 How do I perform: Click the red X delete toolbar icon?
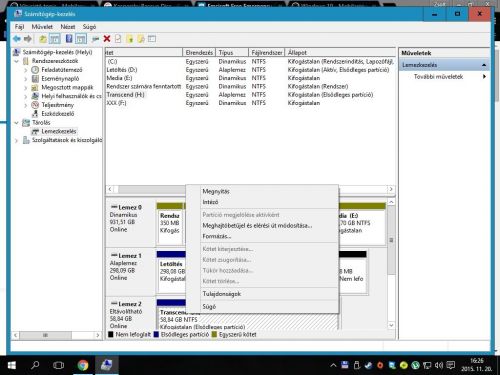point(107,39)
